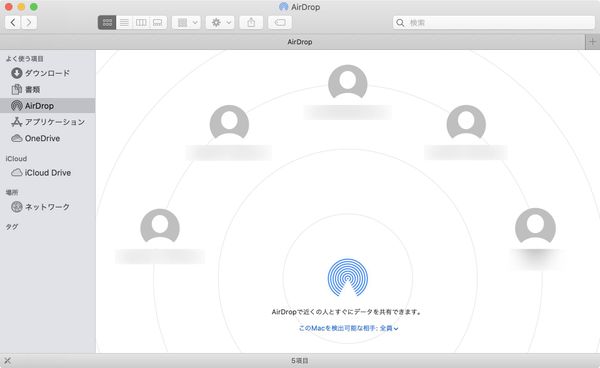Open iCloud Drive in the sidebar

point(47,173)
